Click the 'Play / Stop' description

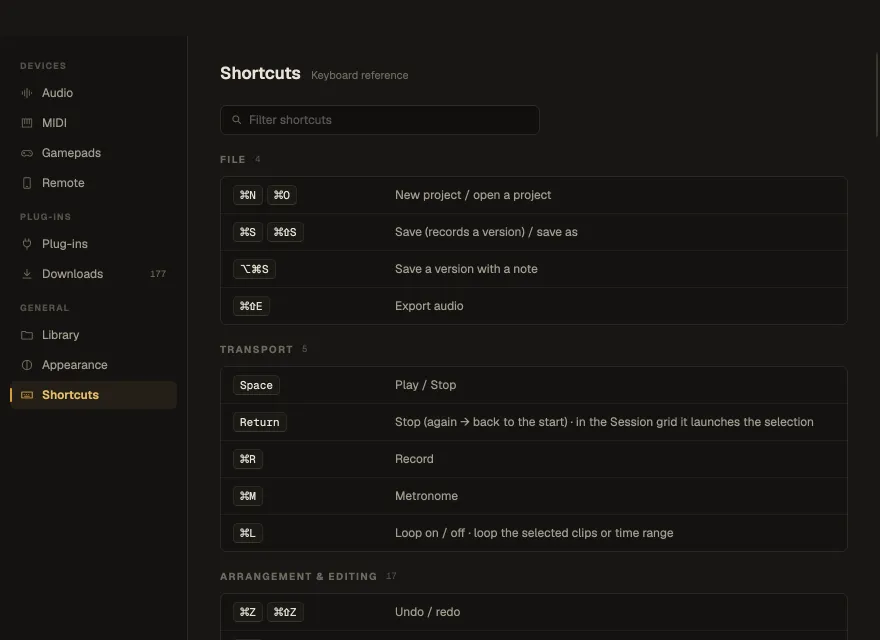(x=425, y=385)
